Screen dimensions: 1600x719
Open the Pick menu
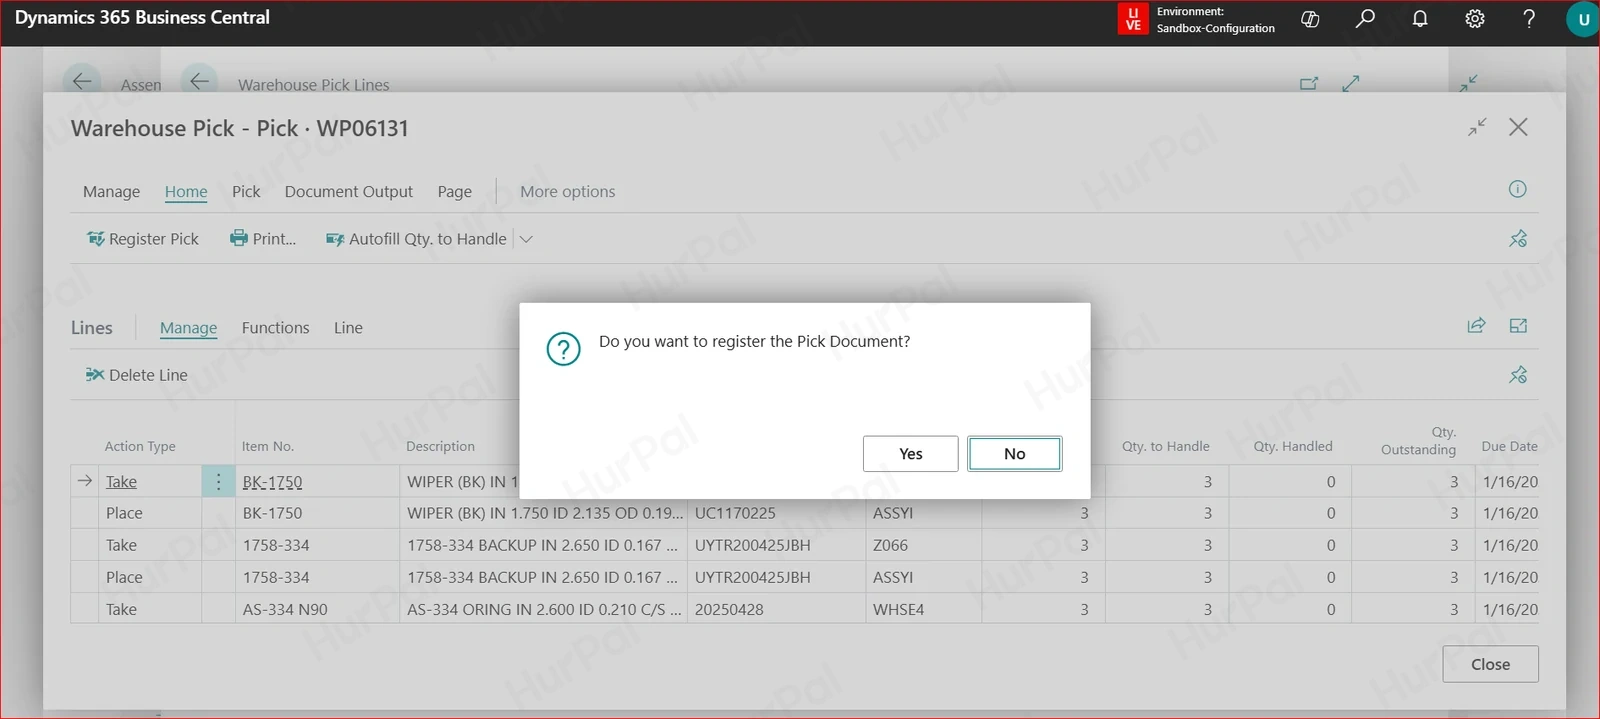246,192
